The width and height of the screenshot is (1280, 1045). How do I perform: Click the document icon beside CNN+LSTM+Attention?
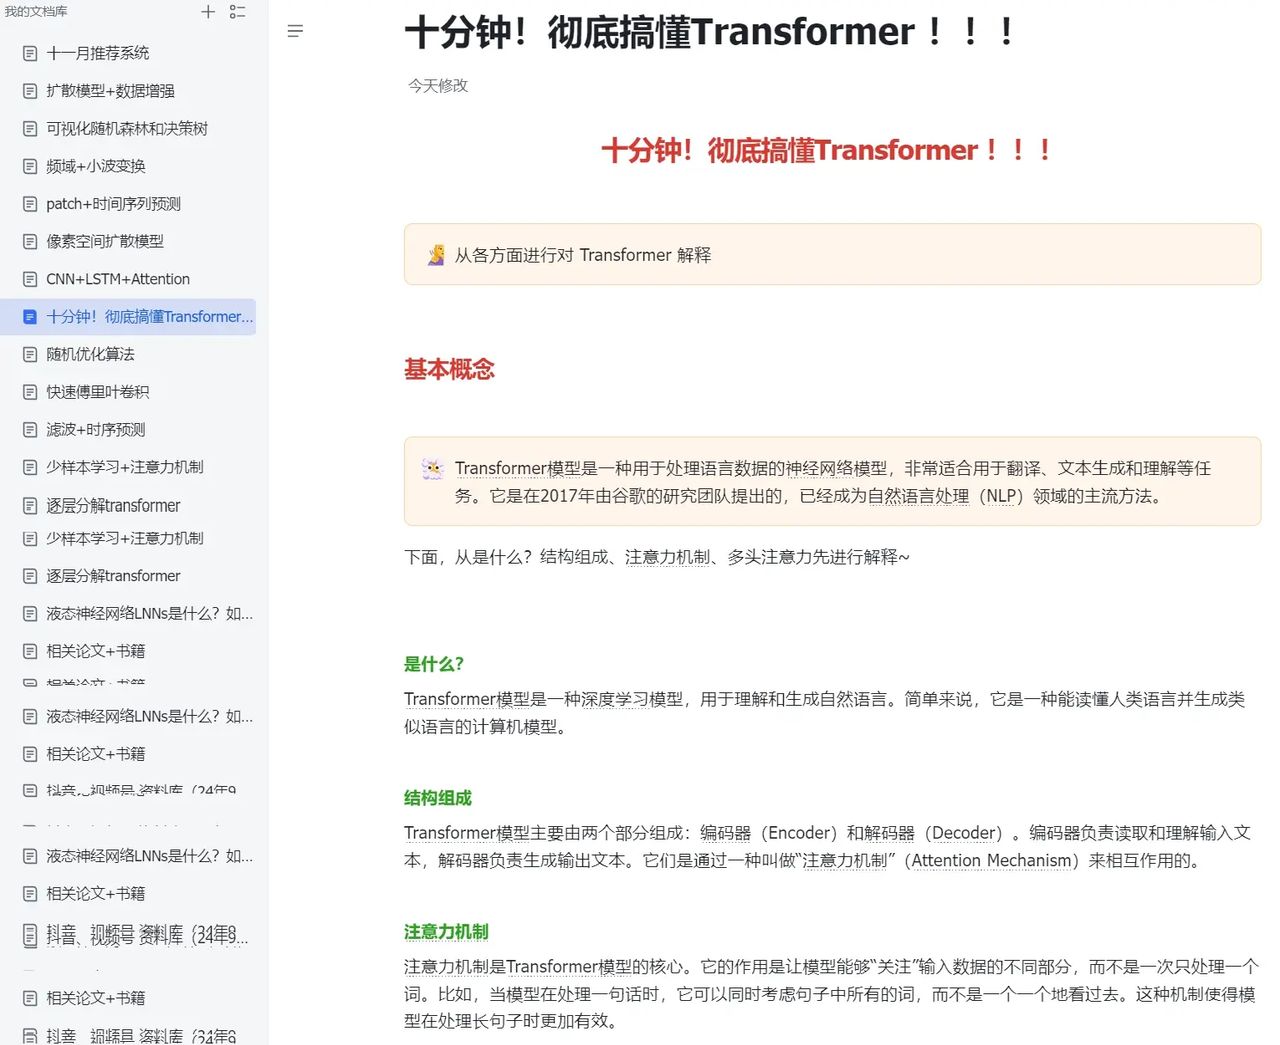click(28, 279)
